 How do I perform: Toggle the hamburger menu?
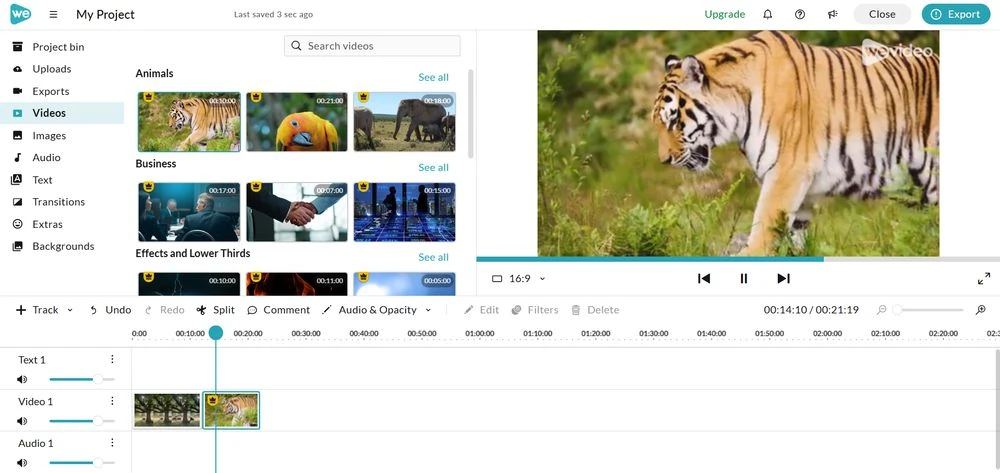click(x=53, y=15)
